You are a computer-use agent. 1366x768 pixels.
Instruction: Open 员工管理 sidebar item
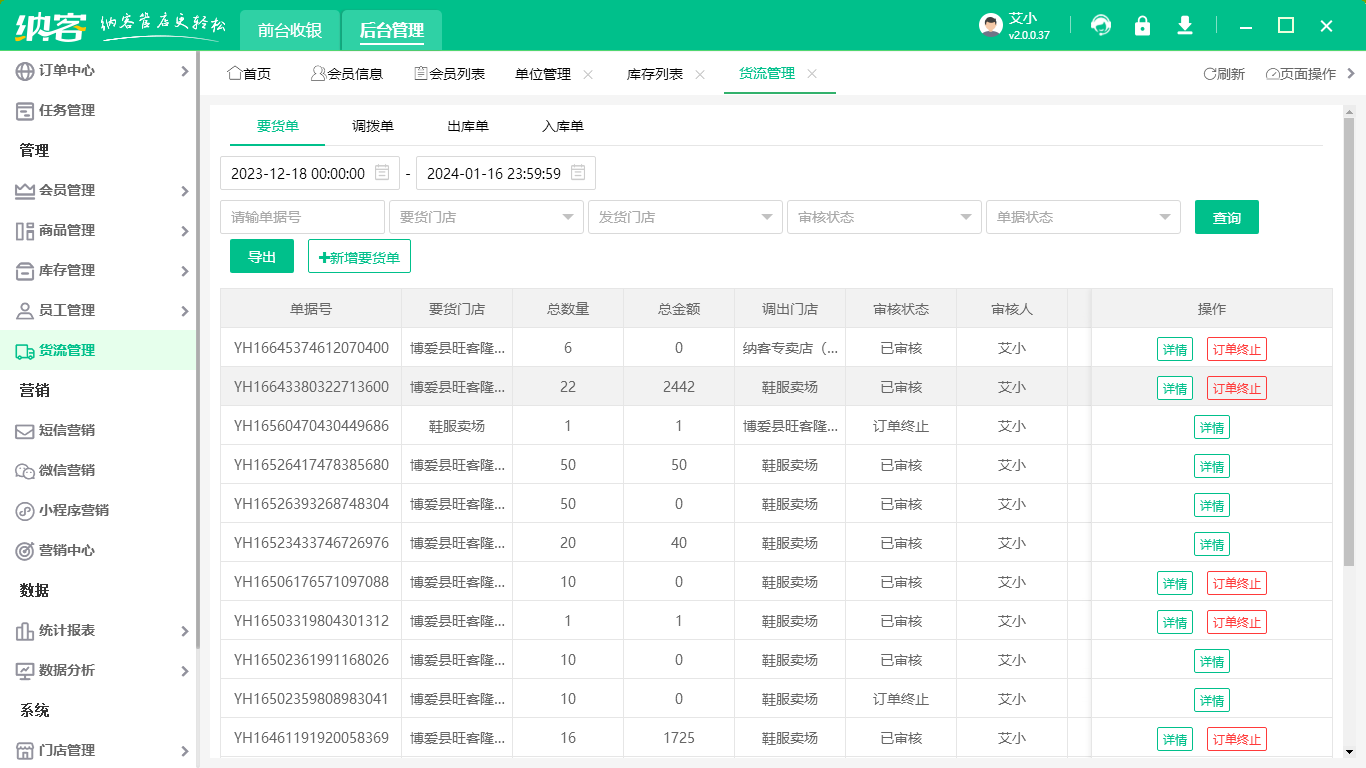click(98, 310)
